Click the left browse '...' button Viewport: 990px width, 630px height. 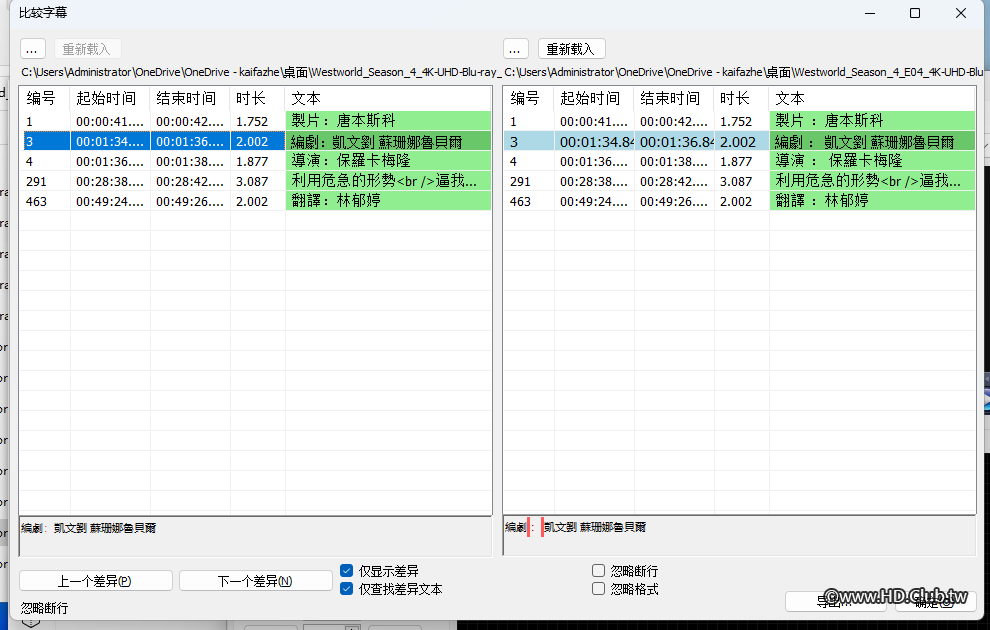(x=32, y=49)
